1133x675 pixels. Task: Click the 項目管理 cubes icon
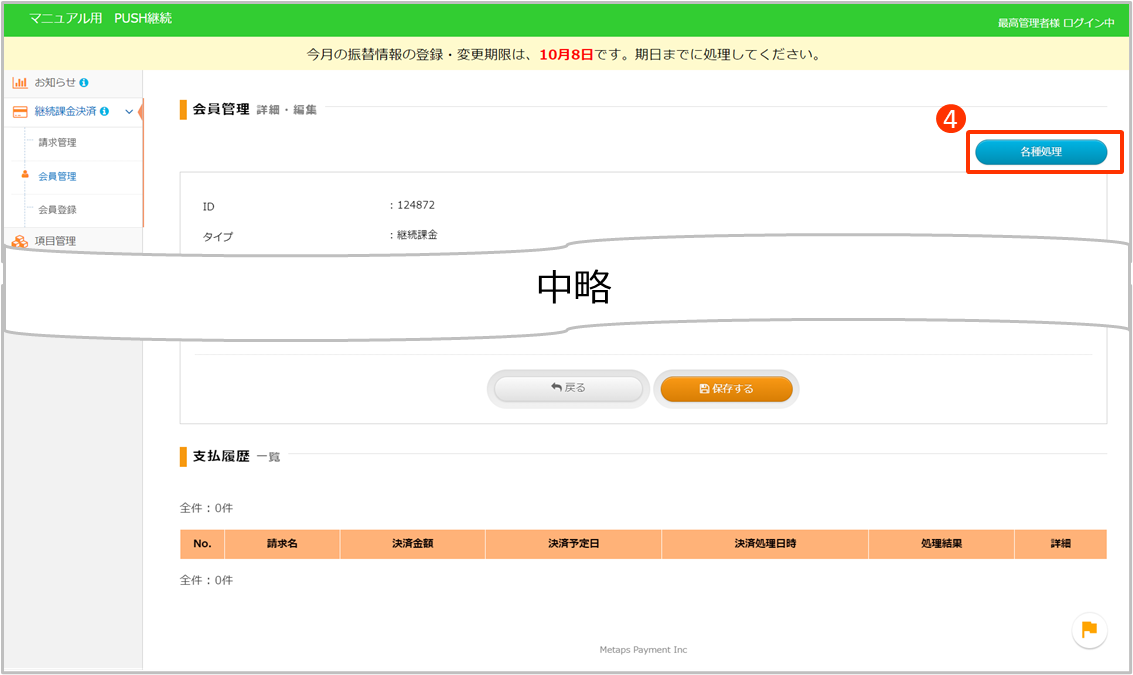point(20,241)
